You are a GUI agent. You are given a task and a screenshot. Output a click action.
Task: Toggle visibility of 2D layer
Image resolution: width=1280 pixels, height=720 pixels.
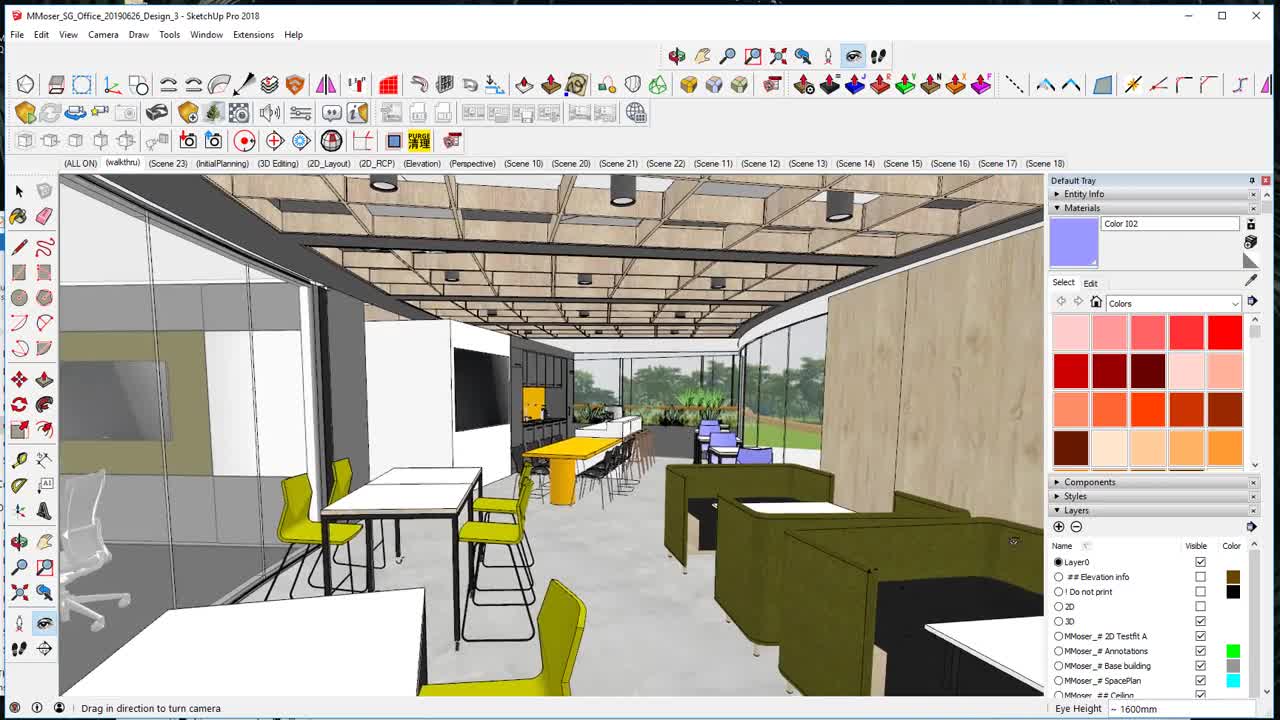1200,606
